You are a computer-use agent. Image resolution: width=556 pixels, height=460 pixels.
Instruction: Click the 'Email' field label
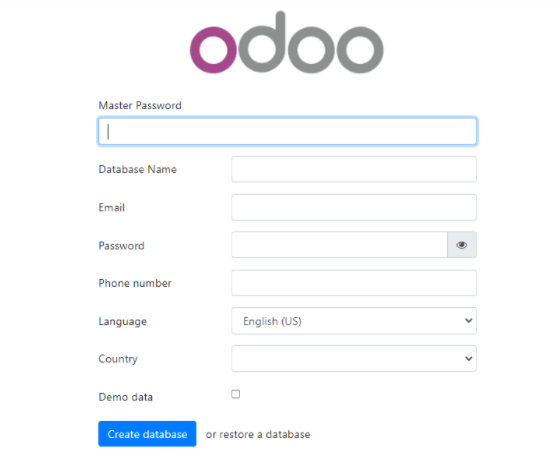pos(112,207)
